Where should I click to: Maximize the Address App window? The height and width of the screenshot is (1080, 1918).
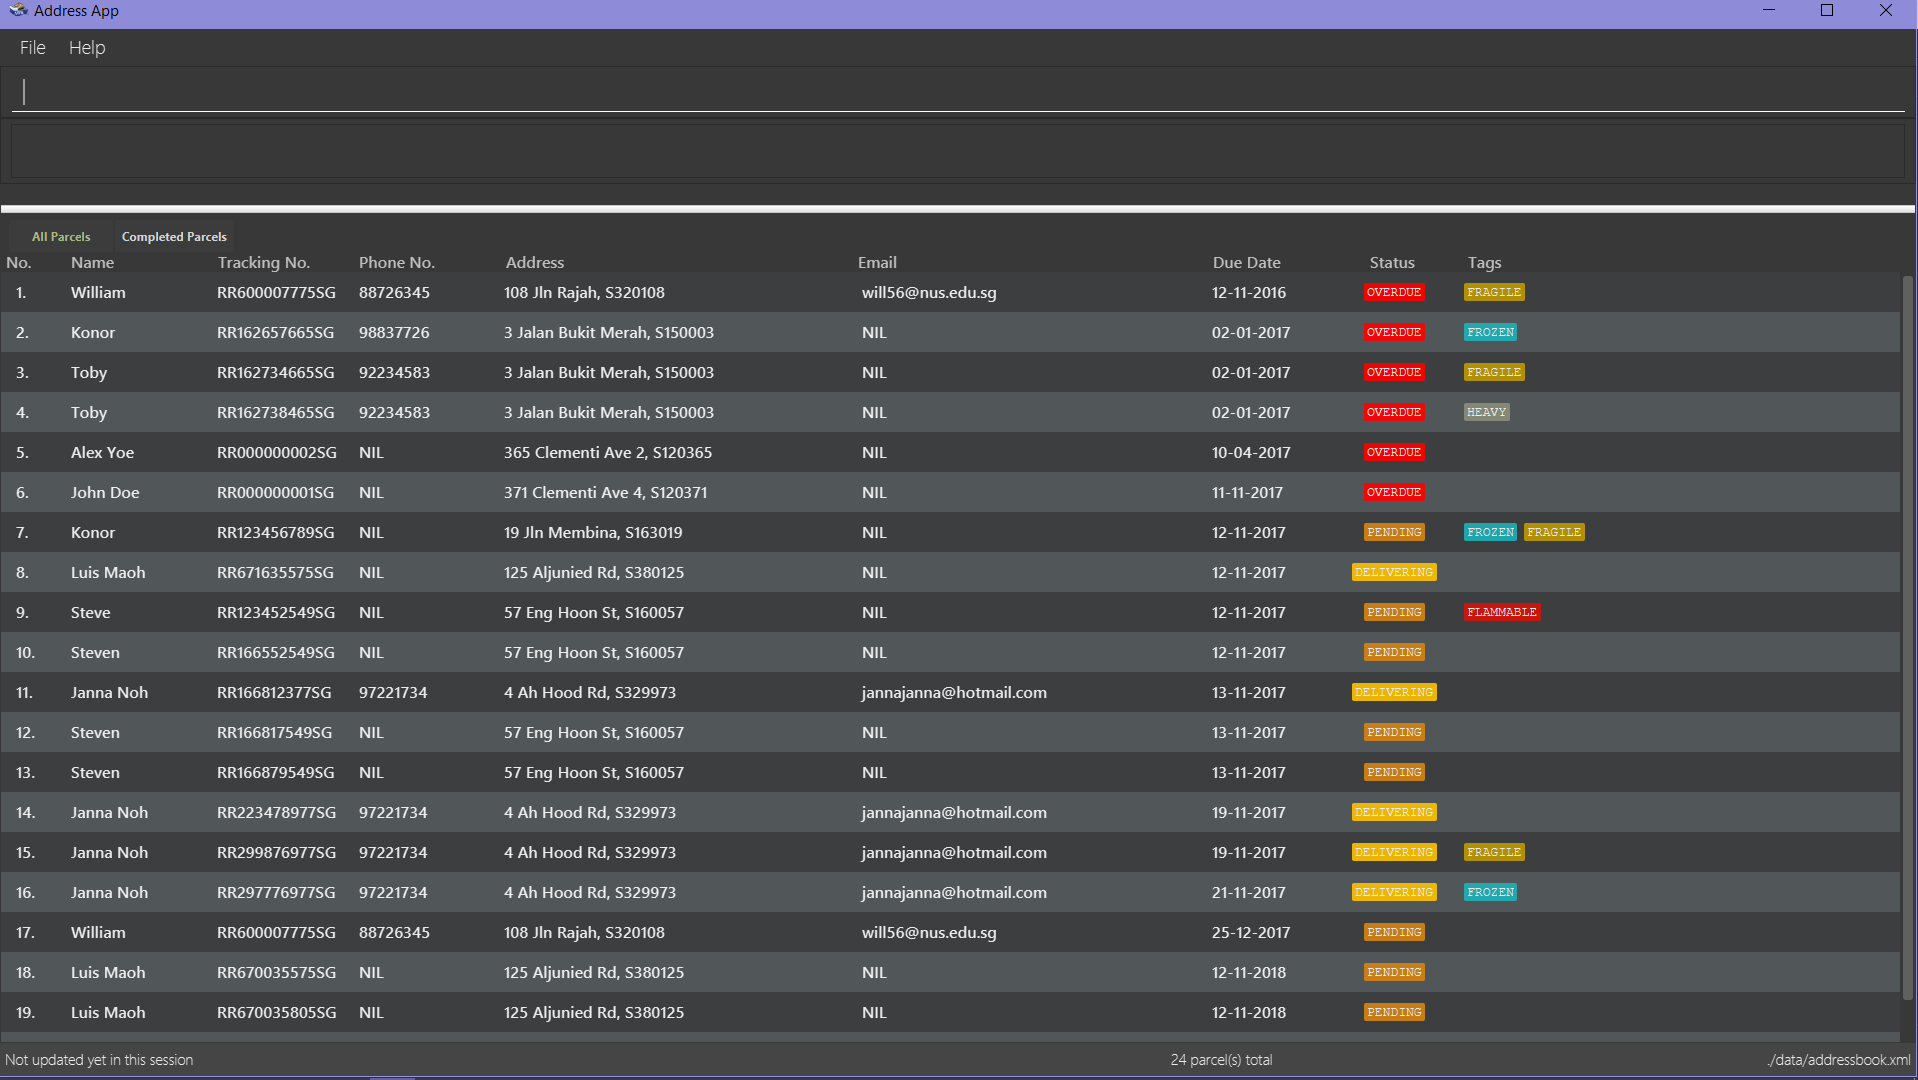point(1827,11)
